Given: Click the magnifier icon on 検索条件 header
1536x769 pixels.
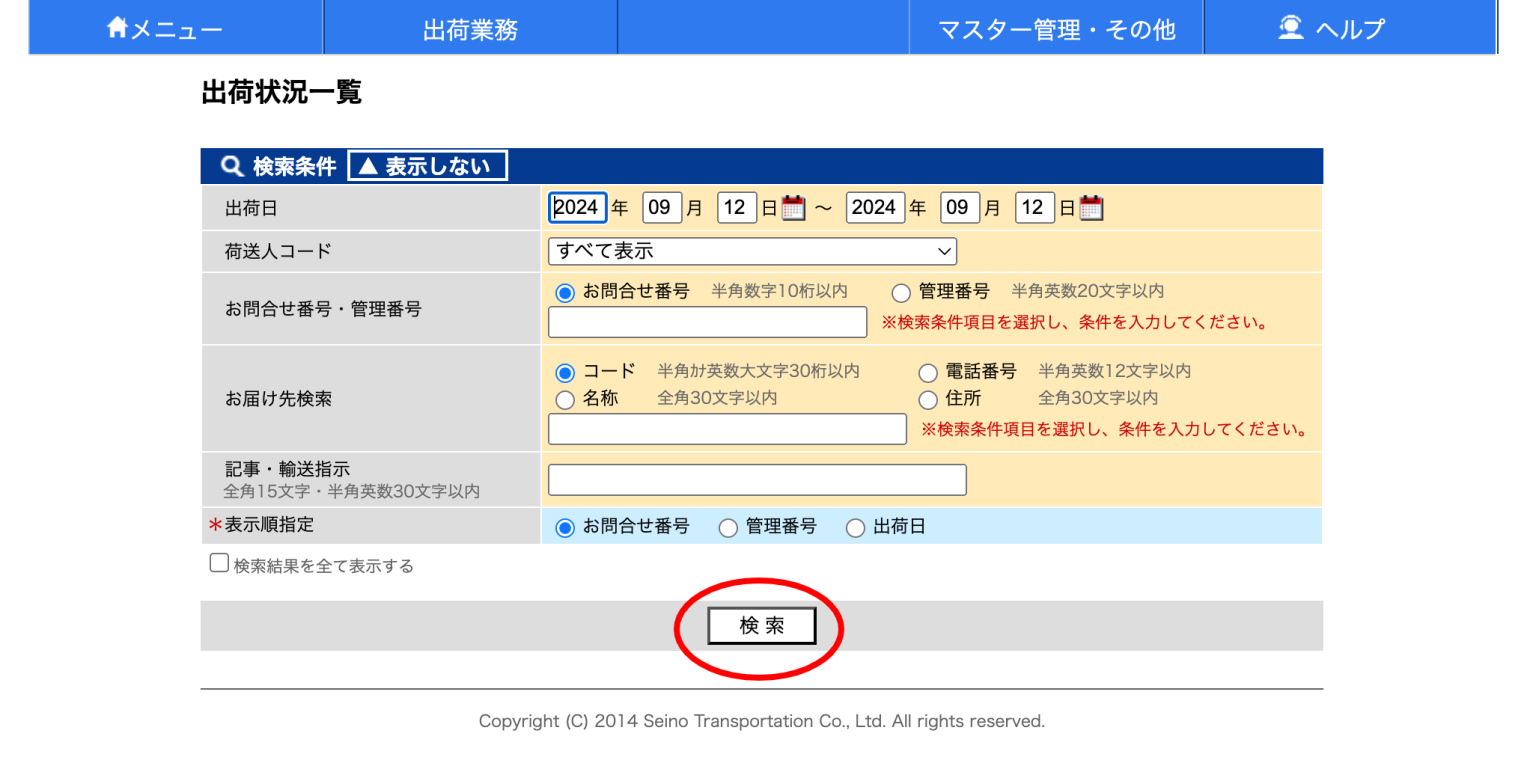Looking at the screenshot, I should point(231,165).
